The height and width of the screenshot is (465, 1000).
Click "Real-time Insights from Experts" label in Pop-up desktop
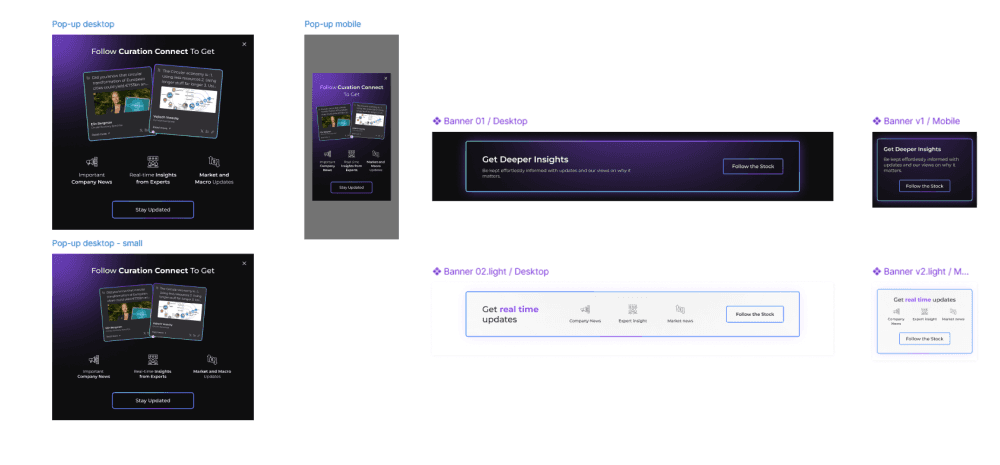(153, 179)
